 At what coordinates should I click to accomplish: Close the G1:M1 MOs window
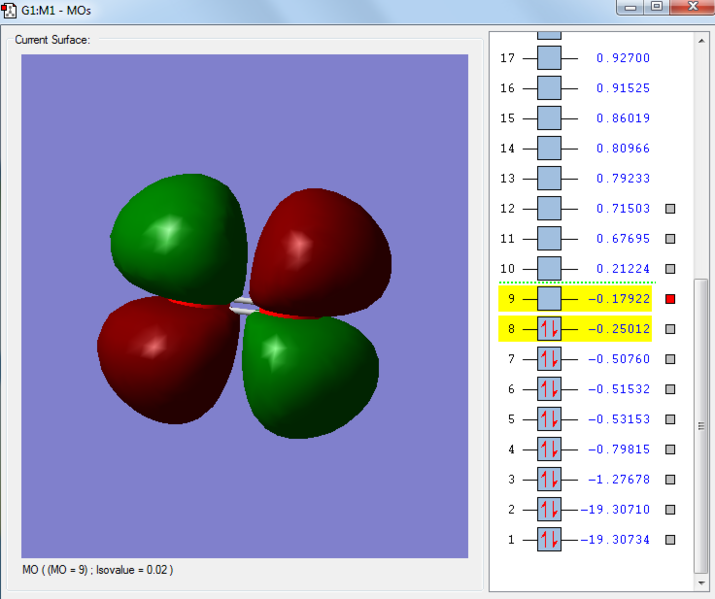[693, 7]
